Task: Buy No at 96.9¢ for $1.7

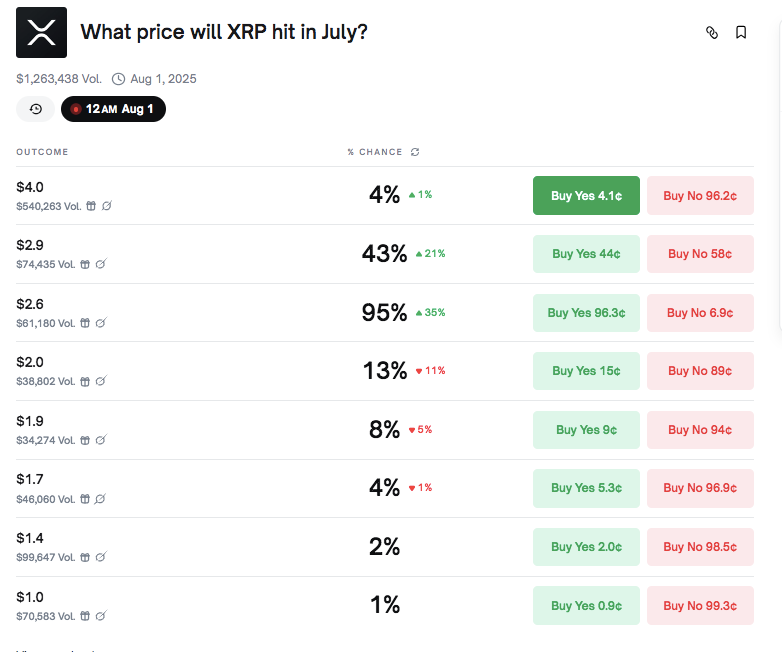Action: point(700,488)
